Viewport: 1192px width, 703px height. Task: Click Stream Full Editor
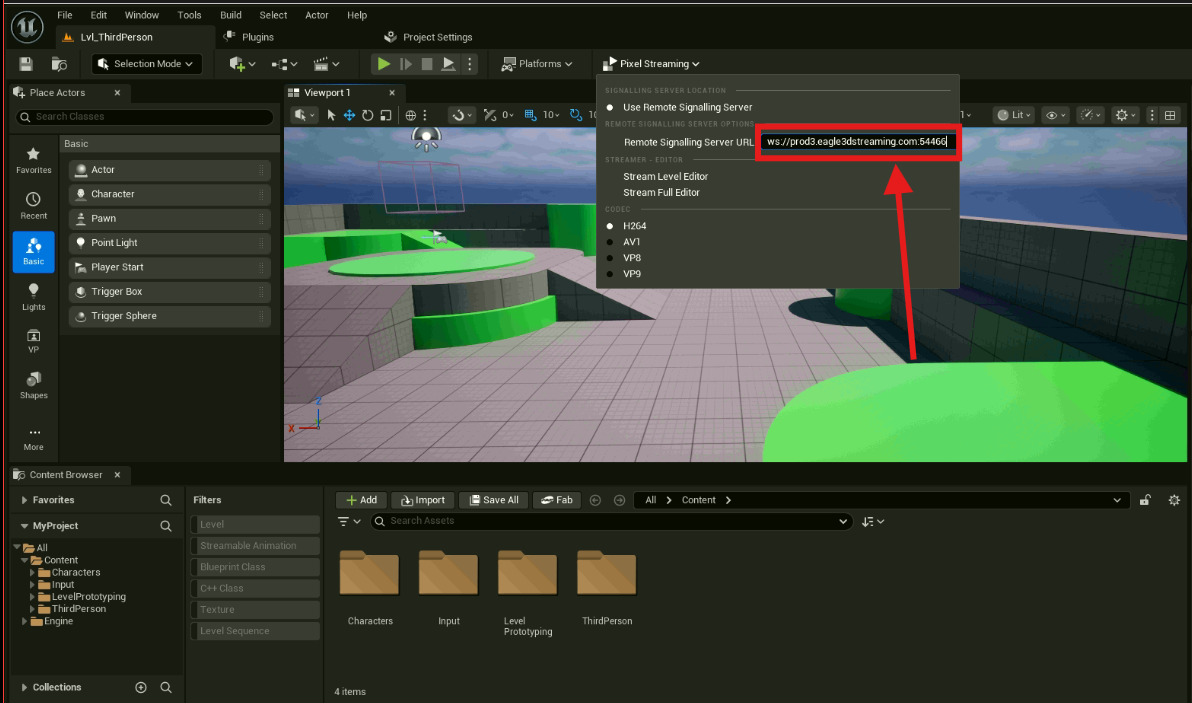point(661,192)
